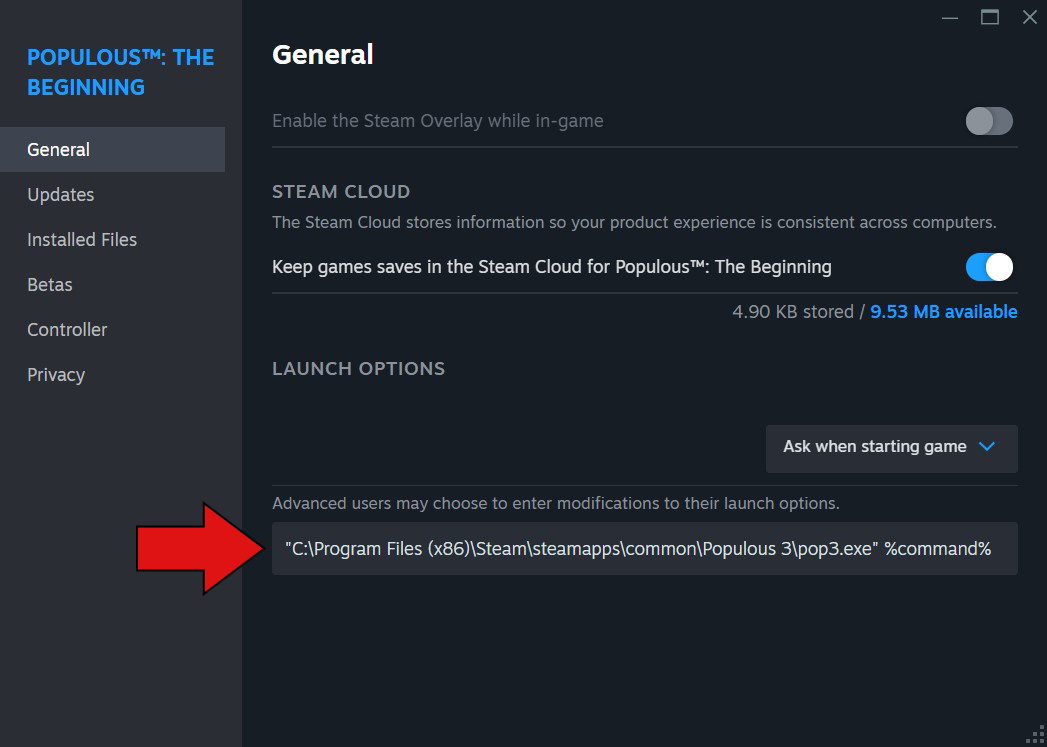The width and height of the screenshot is (1047, 747).
Task: Go to the Installed Files section
Action: coord(82,240)
